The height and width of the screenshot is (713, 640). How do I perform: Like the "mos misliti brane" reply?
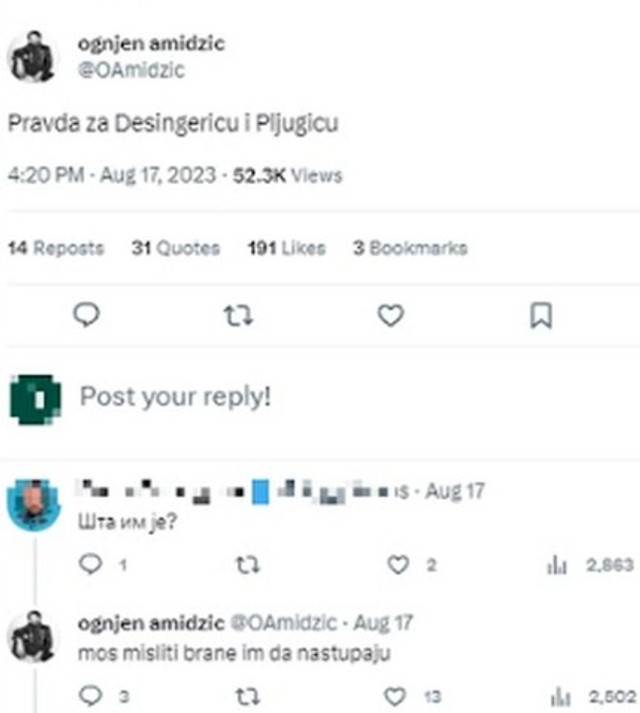click(398, 696)
